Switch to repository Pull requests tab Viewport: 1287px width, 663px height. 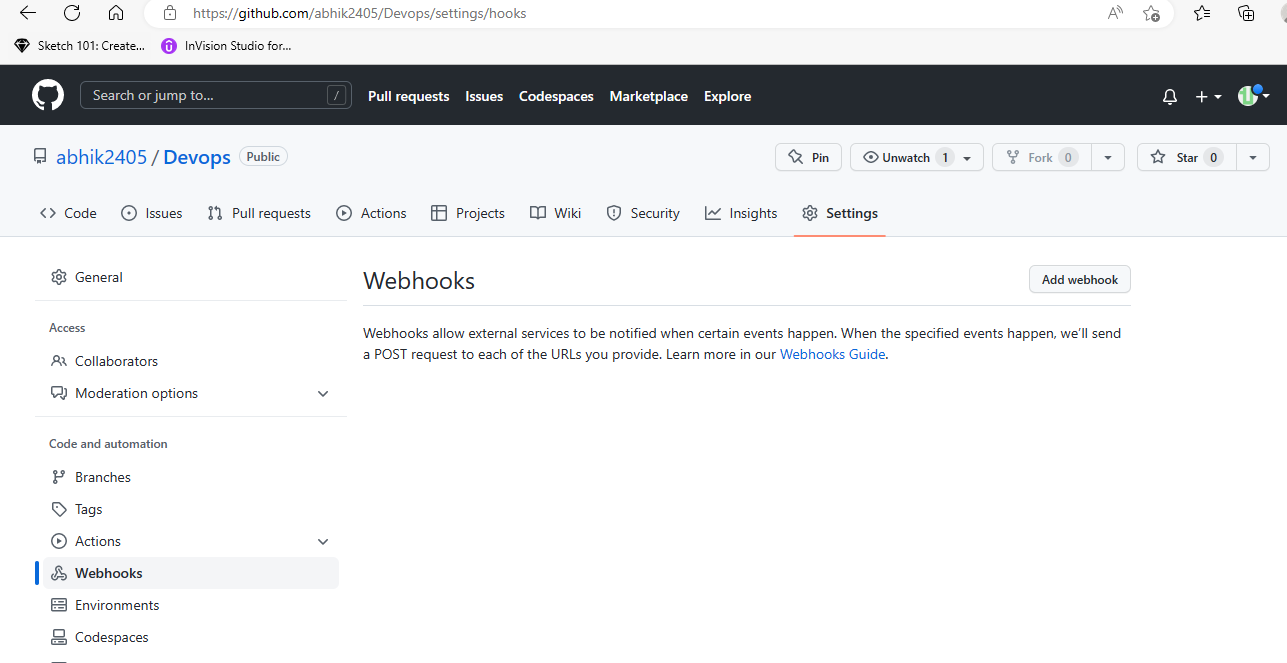(259, 213)
